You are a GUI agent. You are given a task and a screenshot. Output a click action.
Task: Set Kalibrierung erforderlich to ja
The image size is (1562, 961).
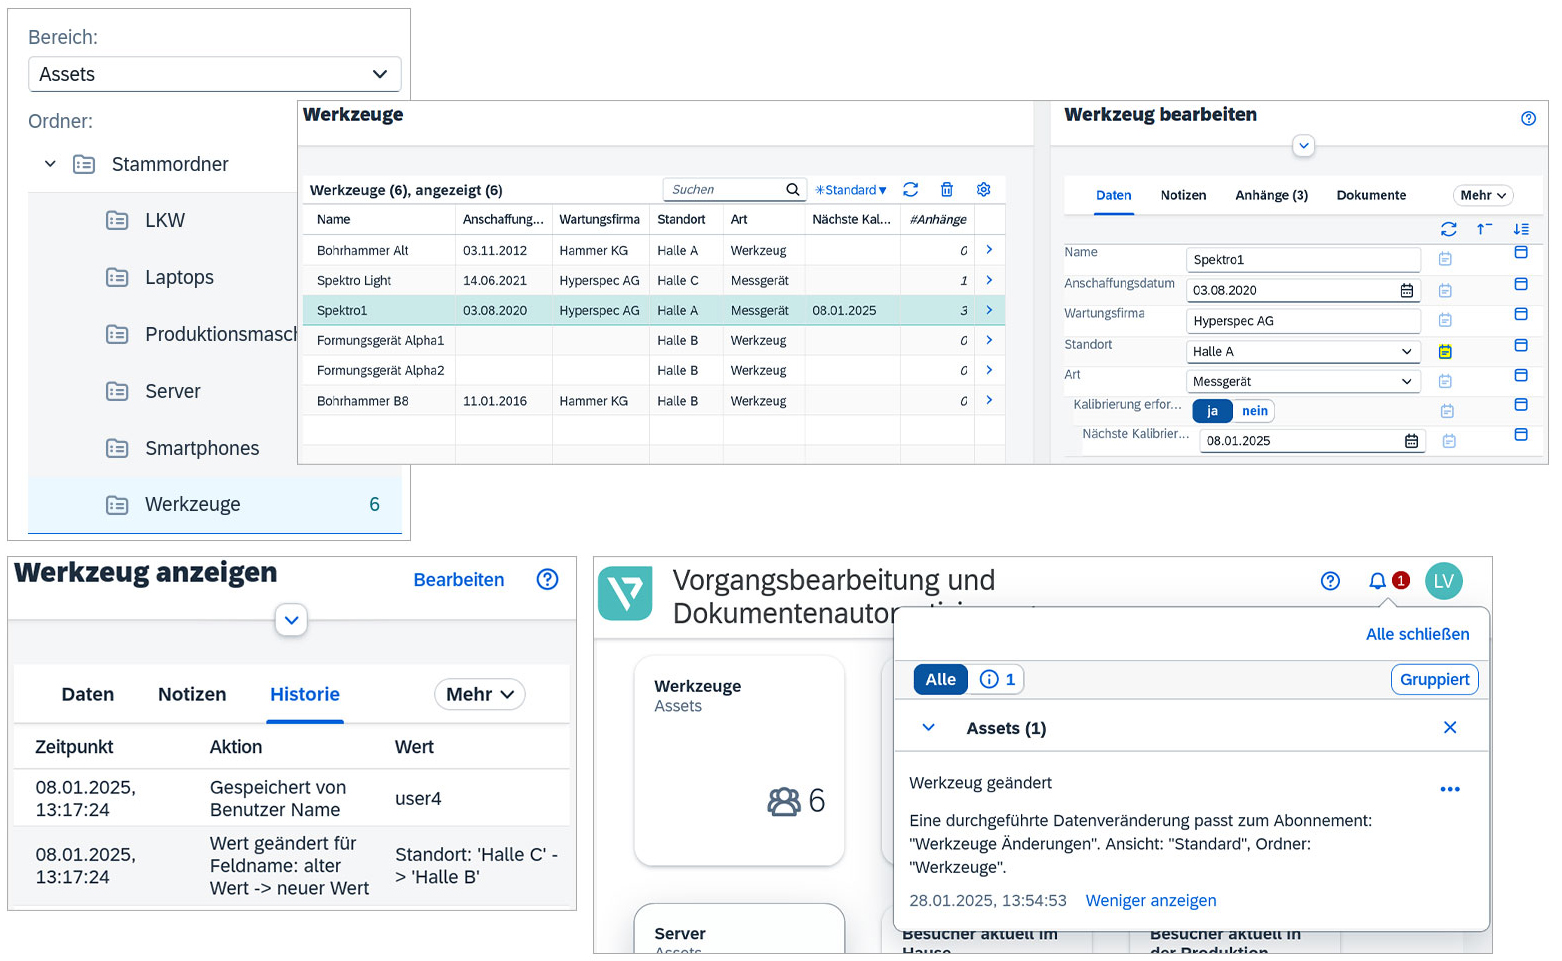1212,411
